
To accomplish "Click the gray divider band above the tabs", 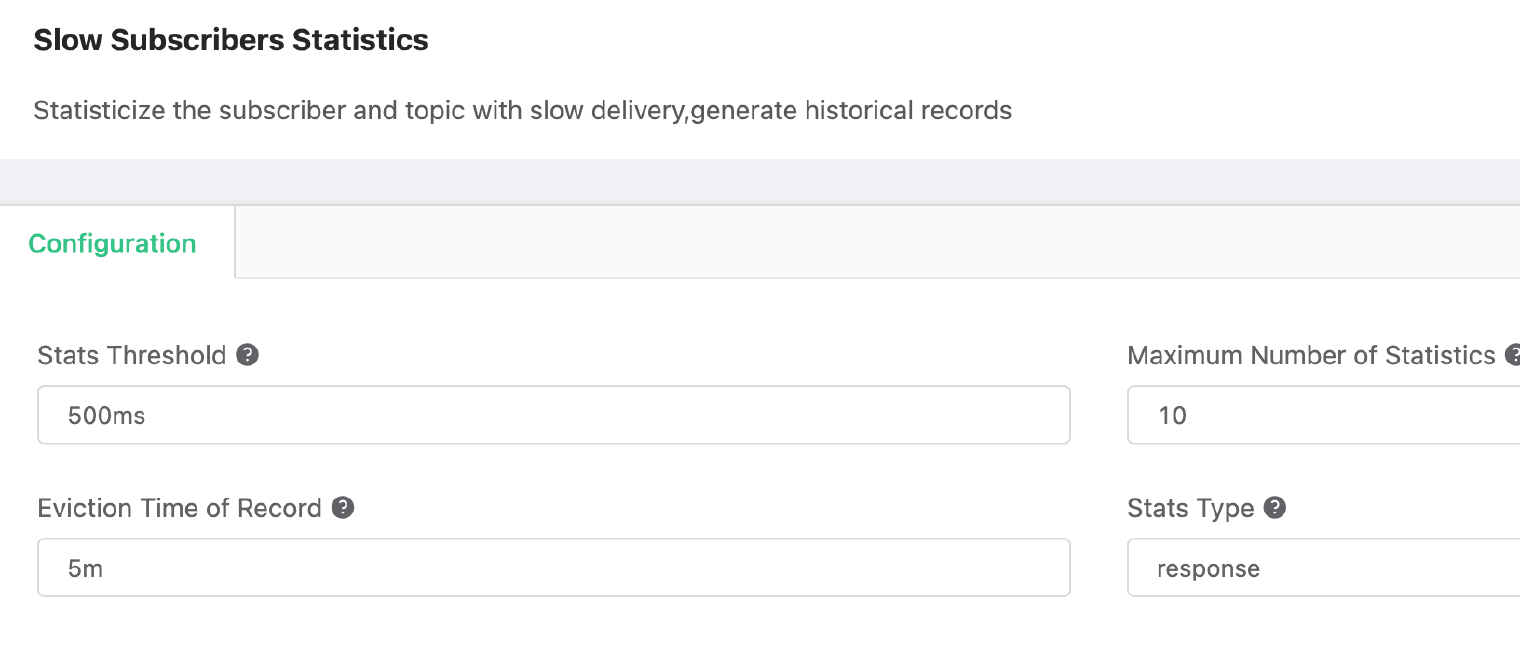I will (x=760, y=182).
